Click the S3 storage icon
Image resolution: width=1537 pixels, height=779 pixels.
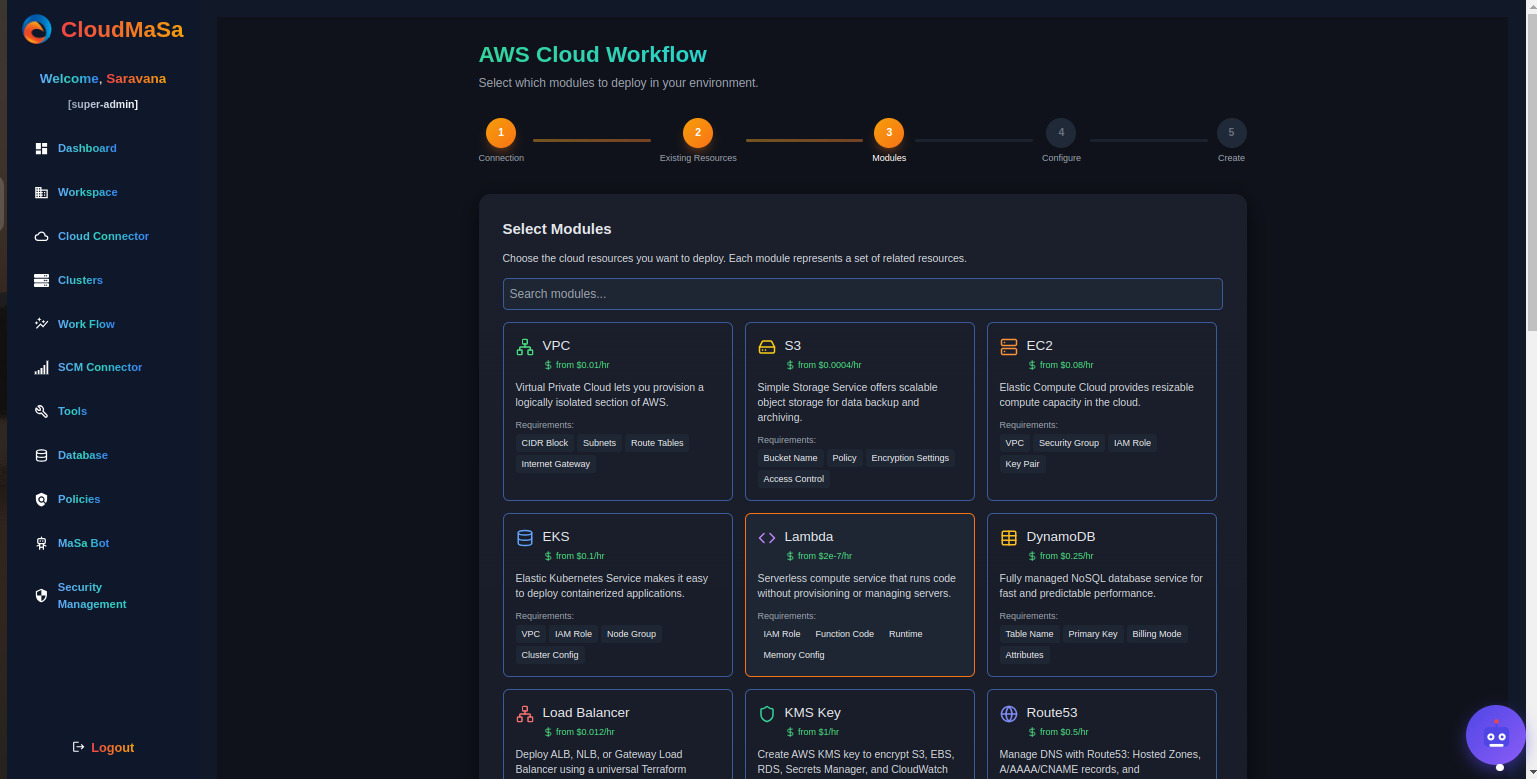(x=767, y=347)
